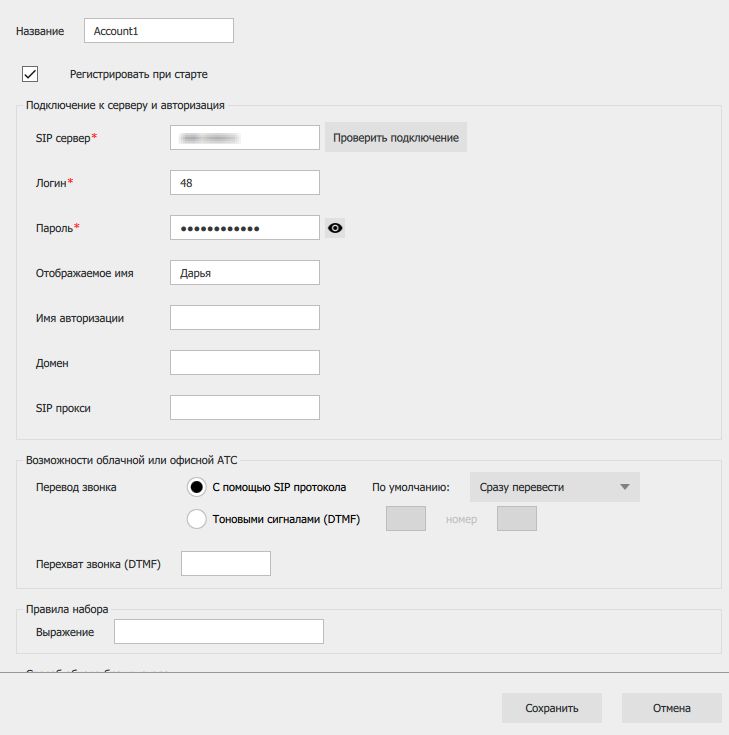Focus the Домен input field
This screenshot has width=729, height=735.
click(x=245, y=363)
